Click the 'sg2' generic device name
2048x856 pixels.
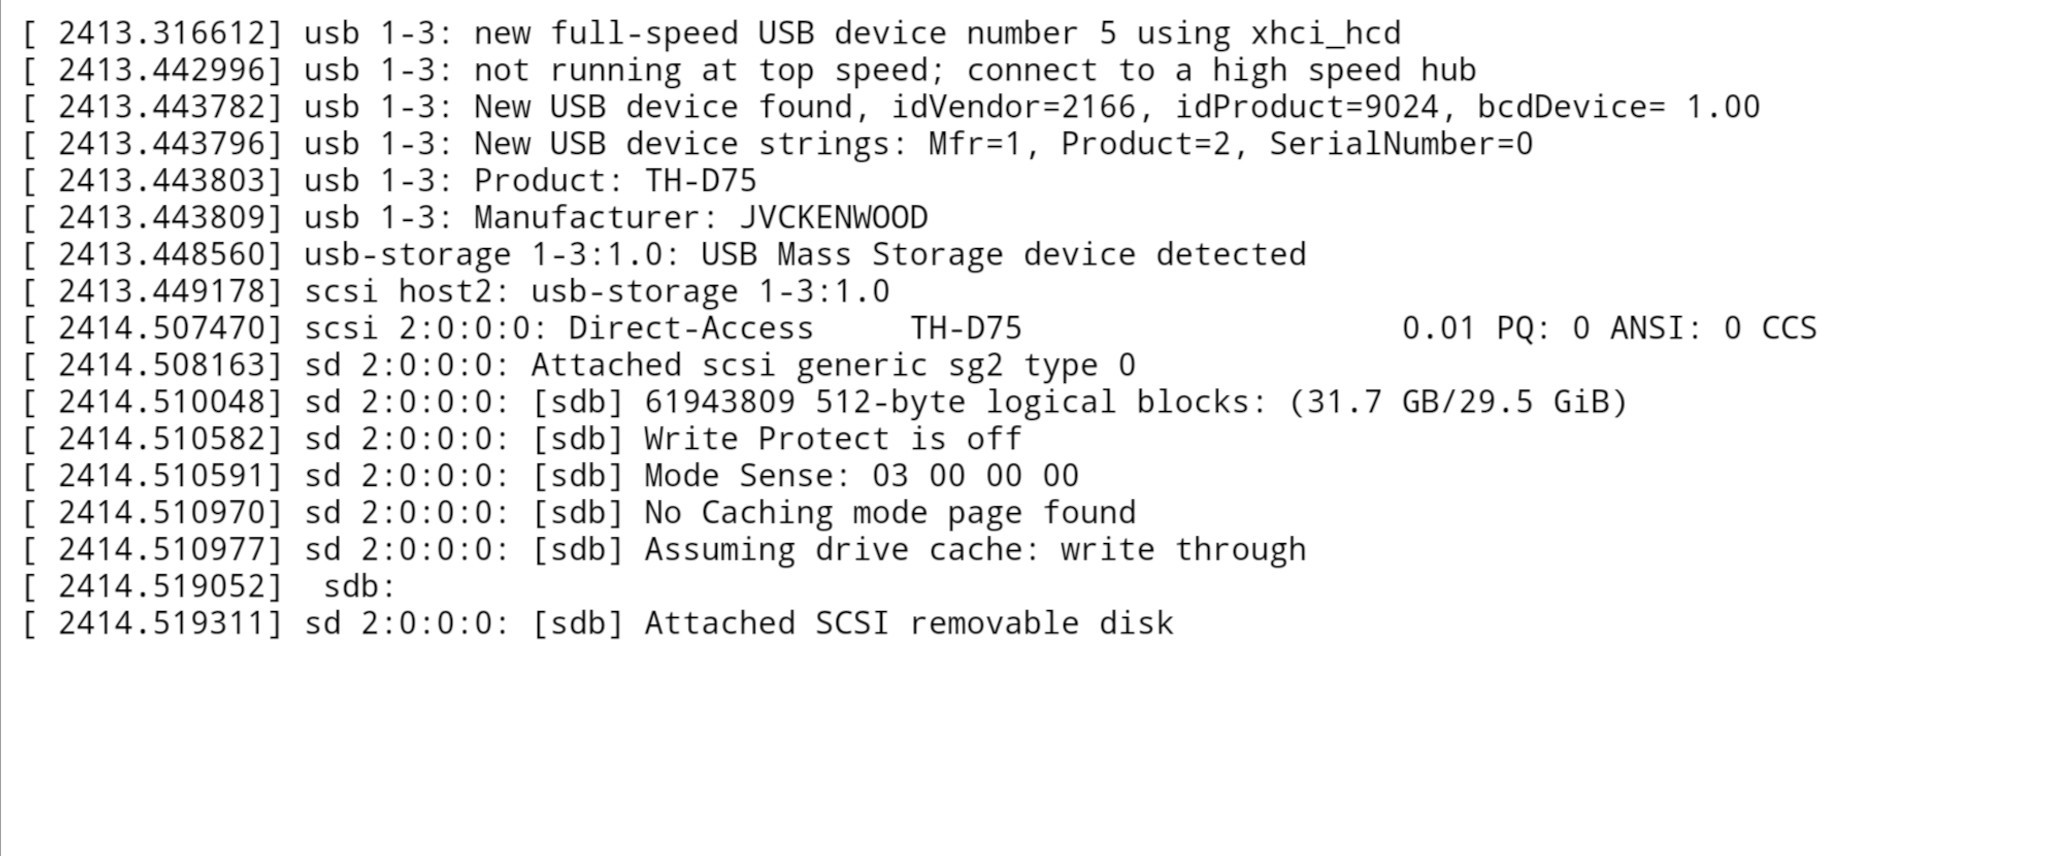coord(975,366)
